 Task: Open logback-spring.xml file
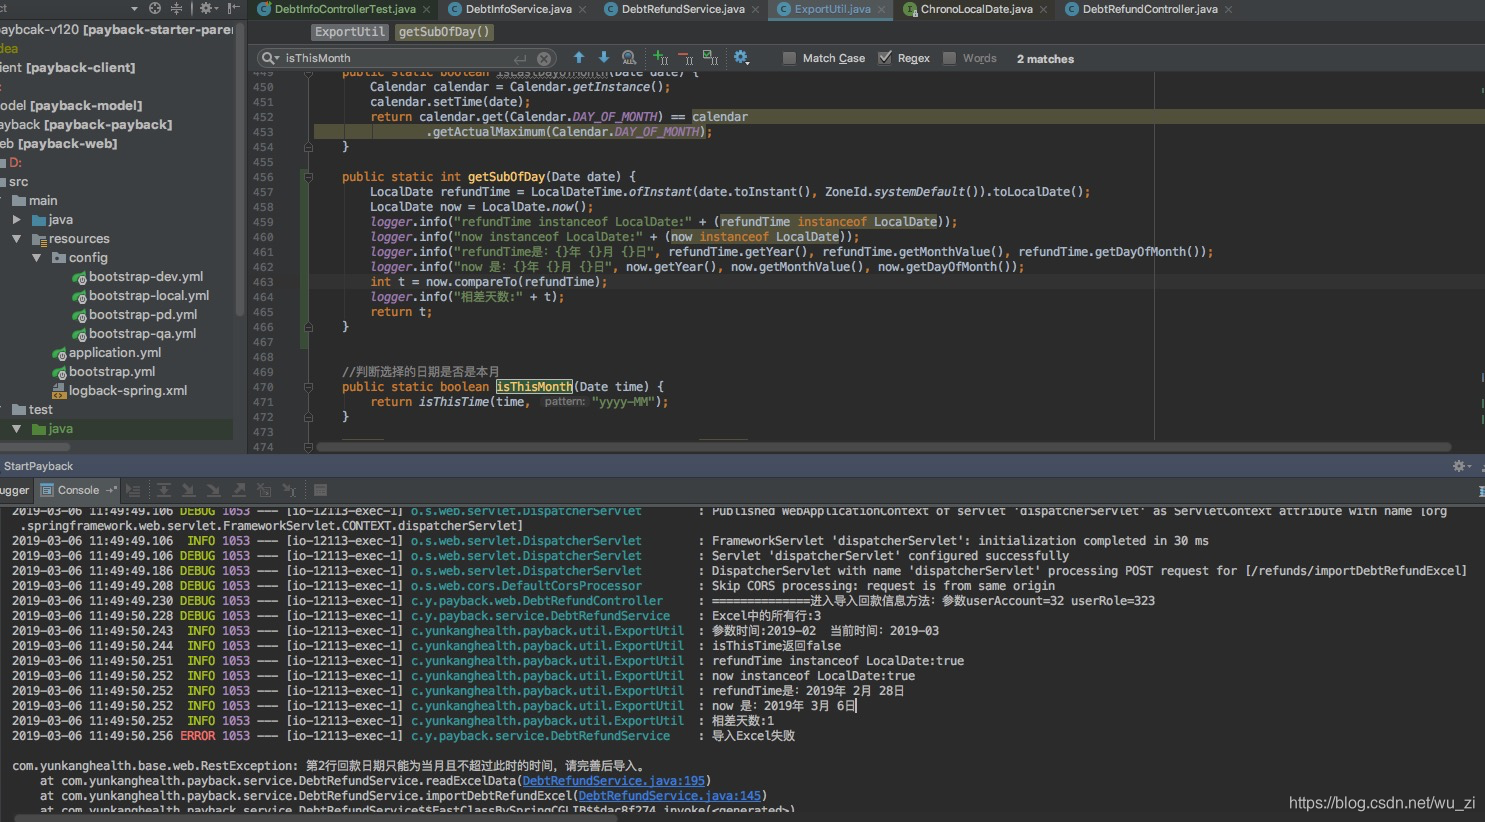pyautogui.click(x=128, y=391)
